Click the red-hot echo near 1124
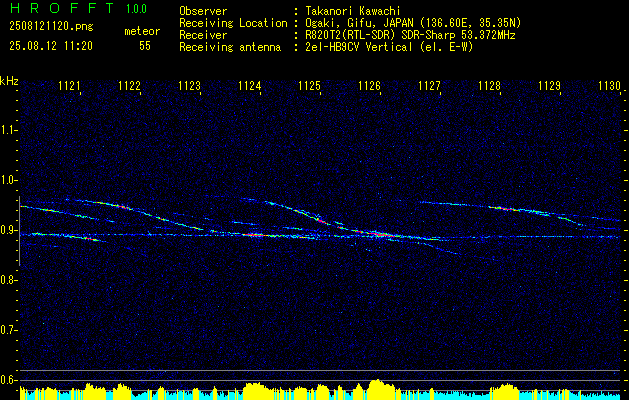Screen dimensions: 629x400 coord(255,235)
